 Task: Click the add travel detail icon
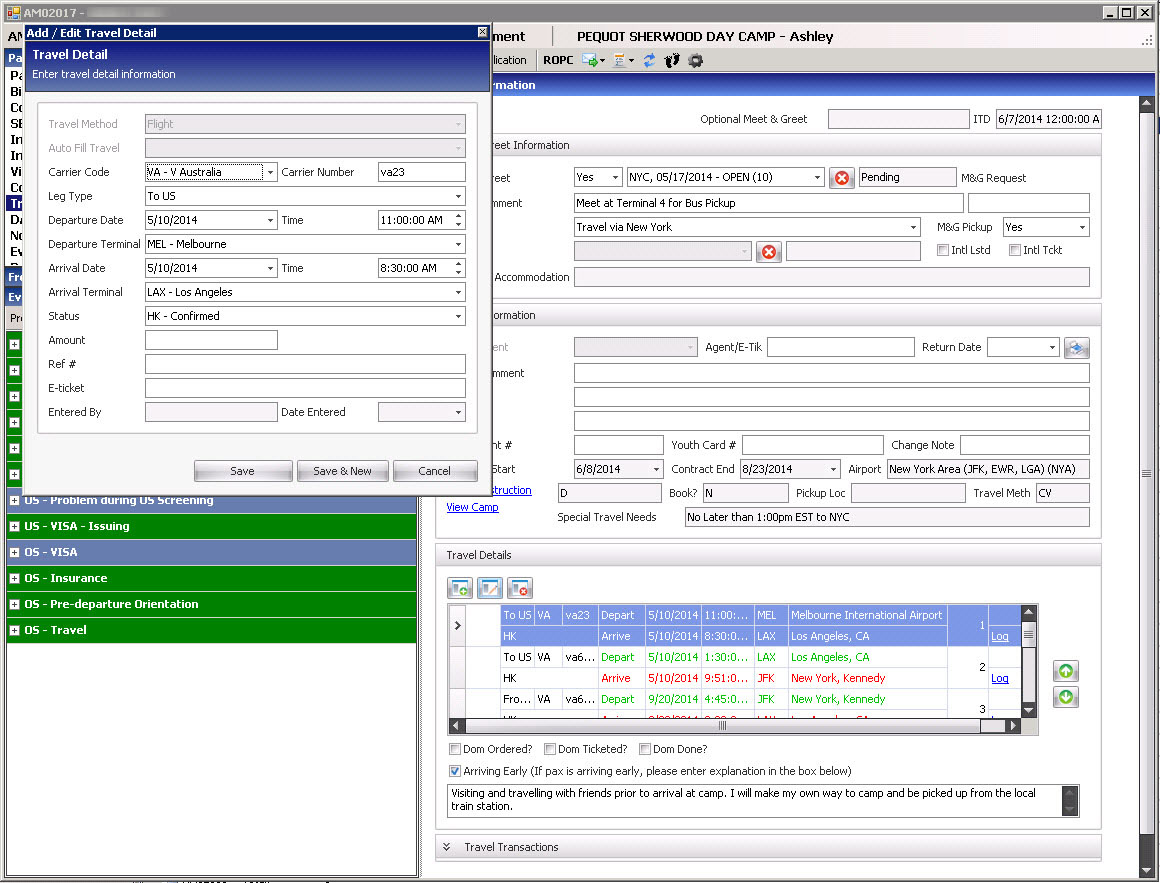pos(461,588)
